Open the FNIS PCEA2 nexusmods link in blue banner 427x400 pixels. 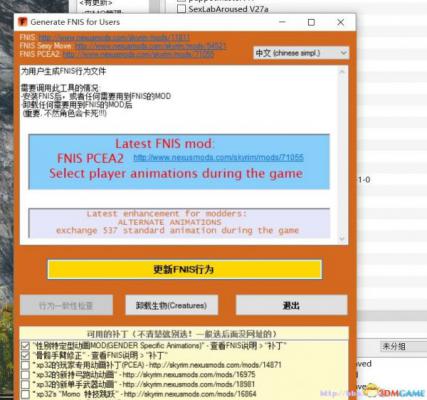[x=218, y=157]
